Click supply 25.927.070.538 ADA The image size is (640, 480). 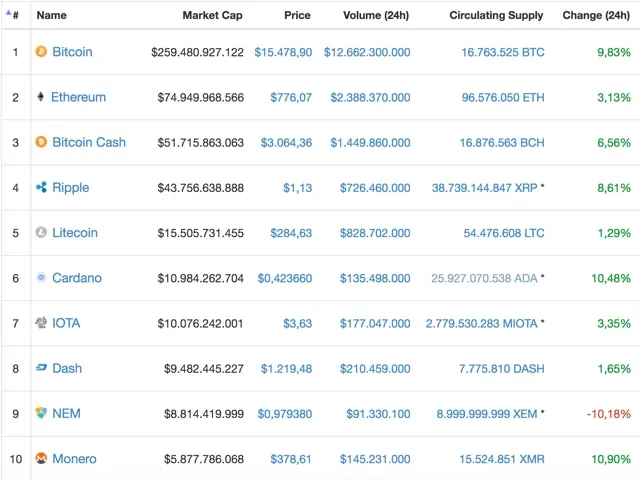tap(484, 278)
